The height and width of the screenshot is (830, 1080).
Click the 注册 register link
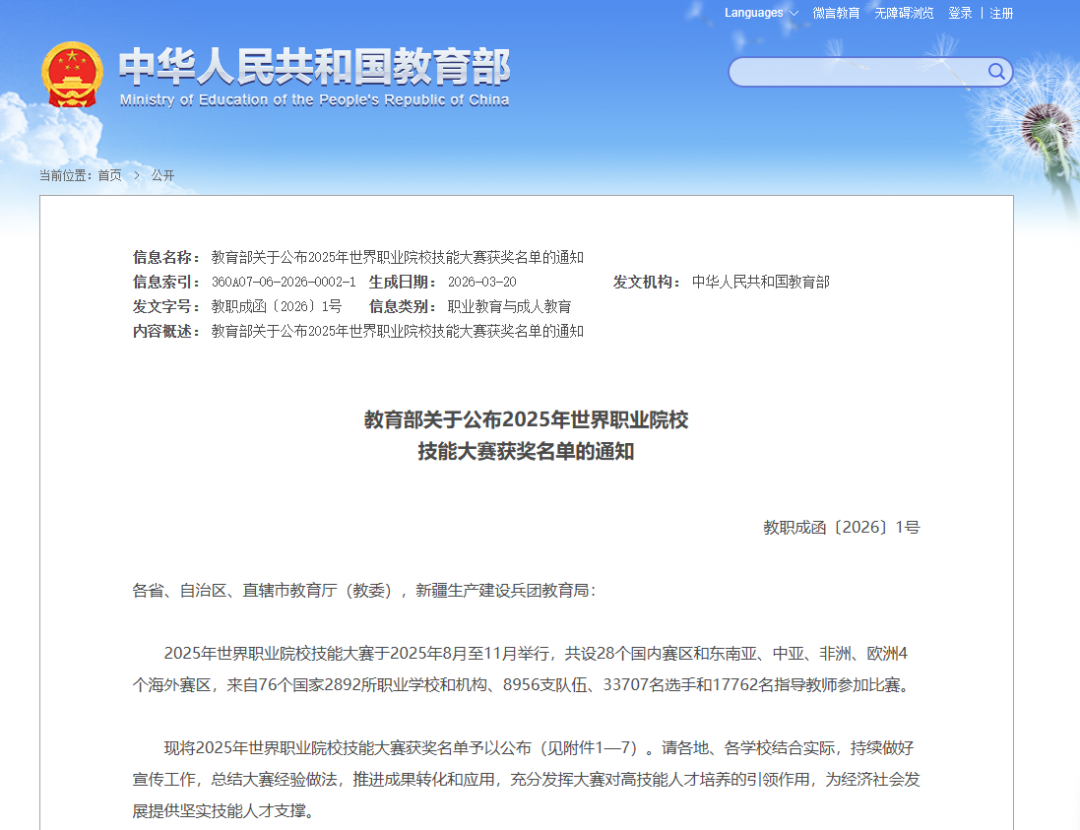(x=1001, y=13)
